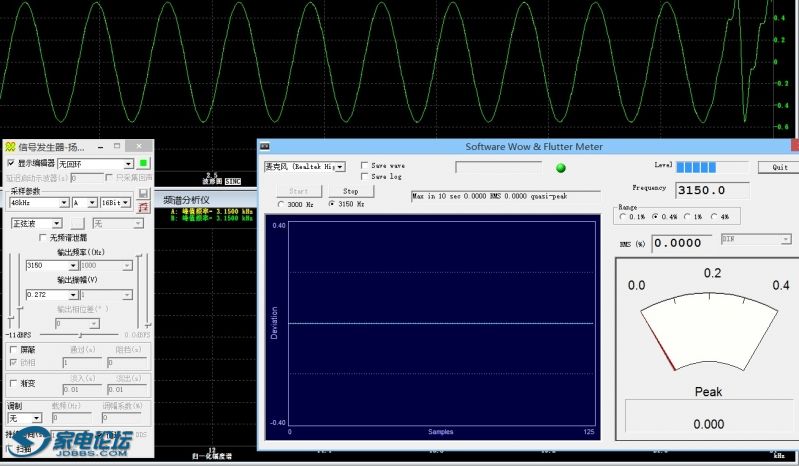Click green run button in signal generator
The width and height of the screenshot is (799, 466).
[x=144, y=163]
